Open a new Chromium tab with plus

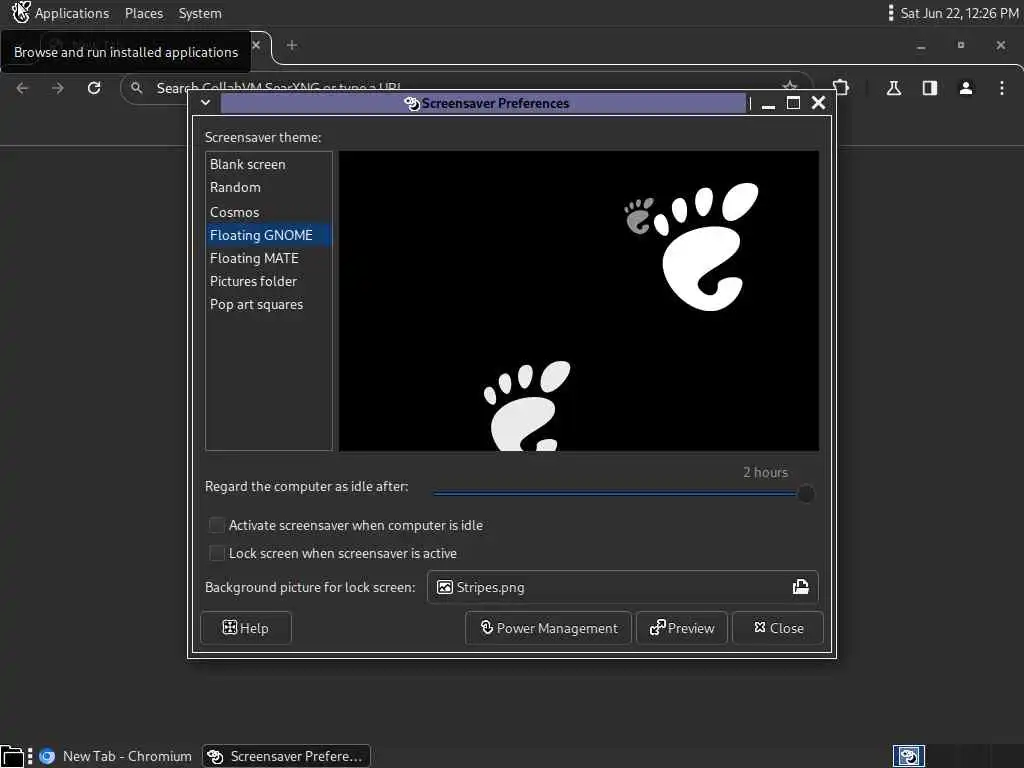(292, 45)
